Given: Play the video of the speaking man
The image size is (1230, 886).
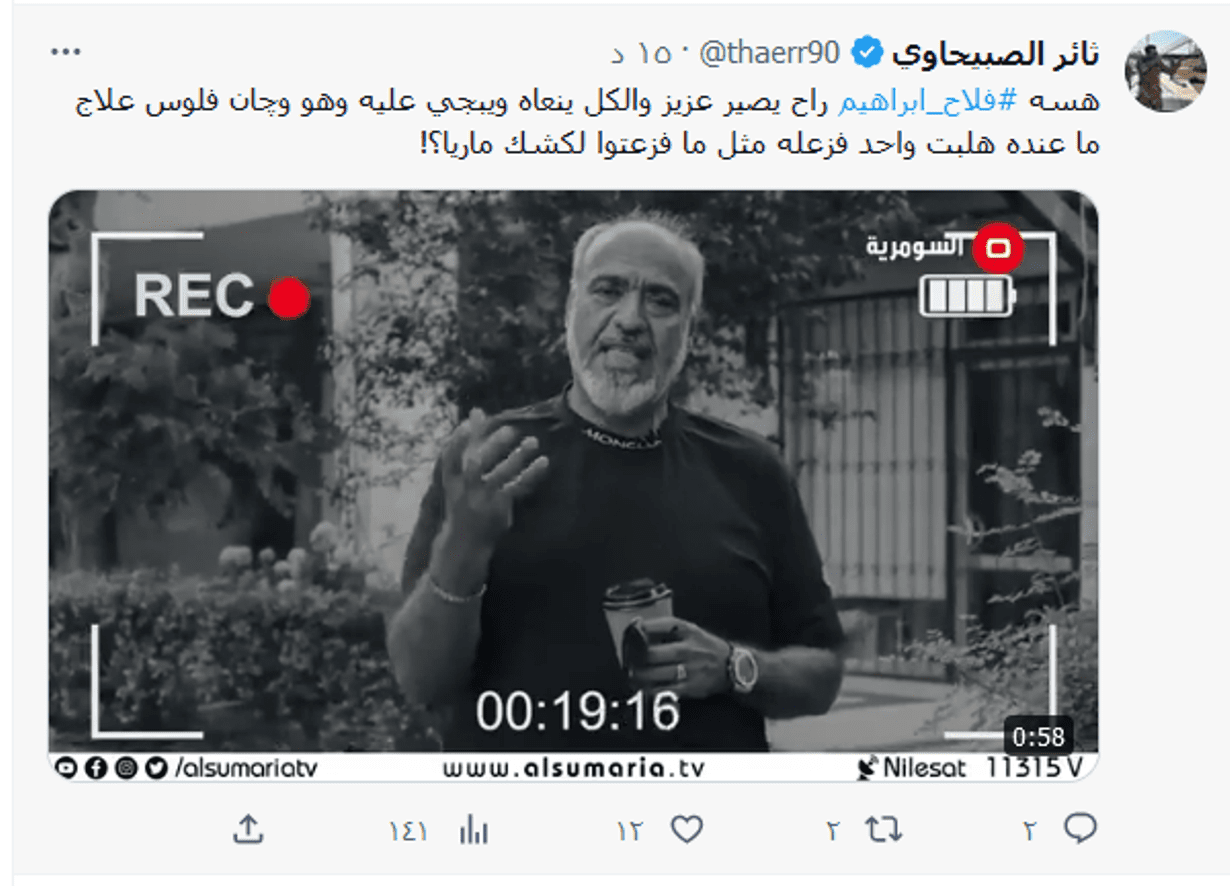Looking at the screenshot, I should (x=574, y=471).
